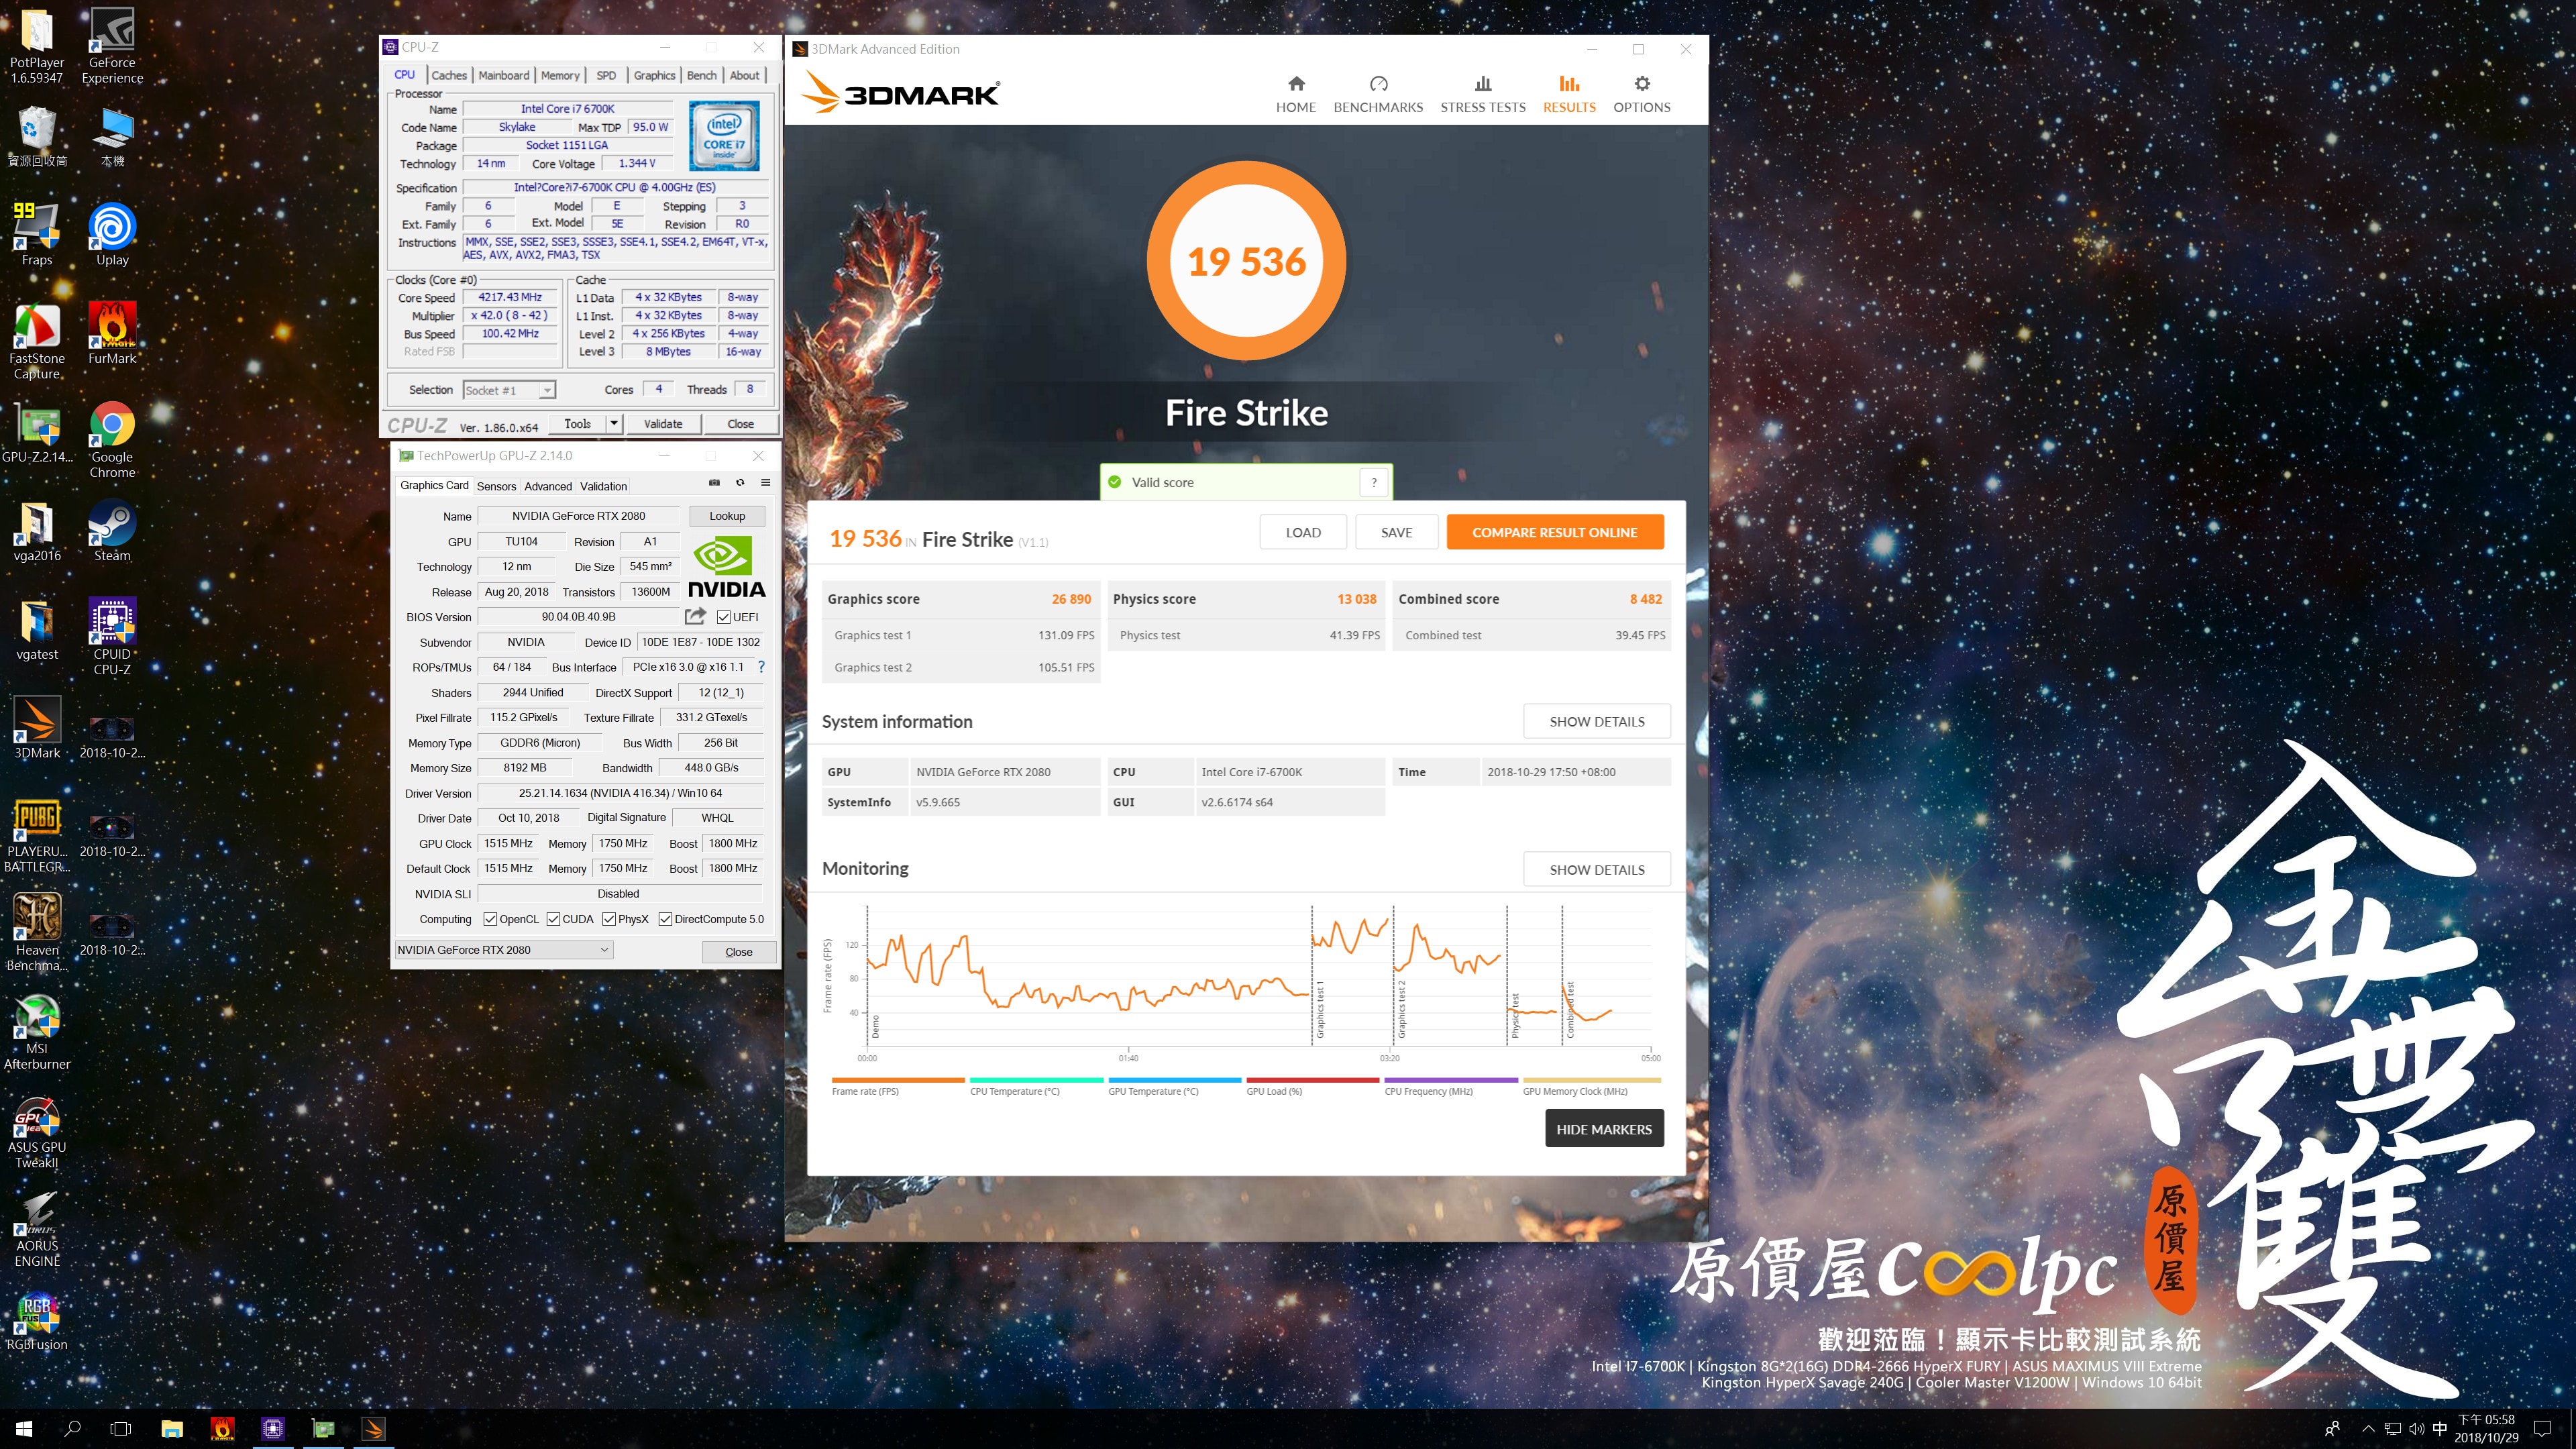Expand CPU-Z Tools dropdown arrow

click(613, 424)
